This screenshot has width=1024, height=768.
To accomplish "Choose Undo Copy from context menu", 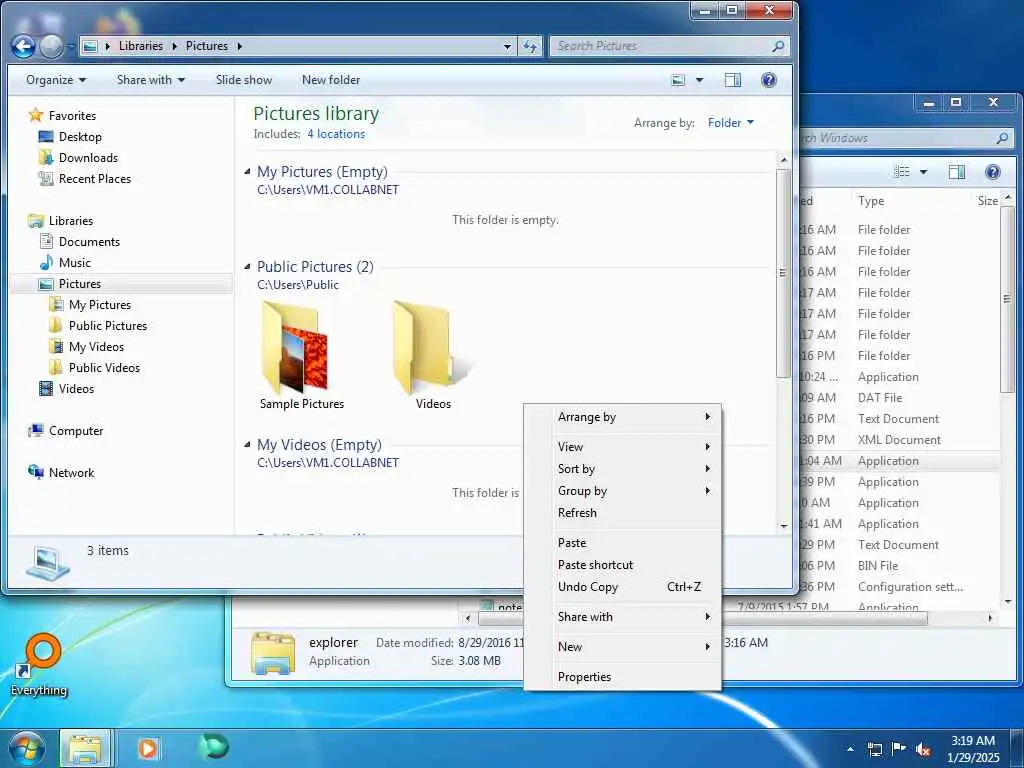I will point(622,586).
